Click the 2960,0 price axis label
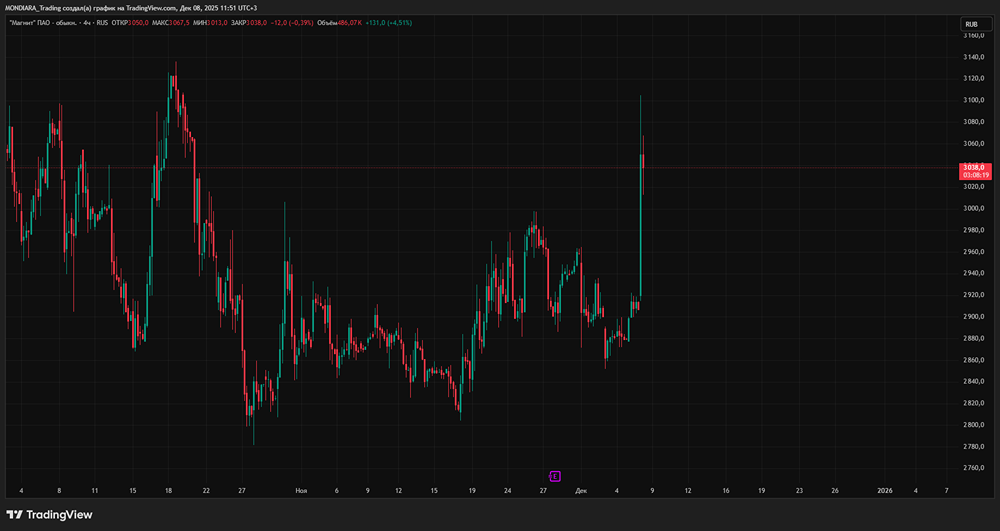Viewport: 1000px width, 531px height. point(975,252)
